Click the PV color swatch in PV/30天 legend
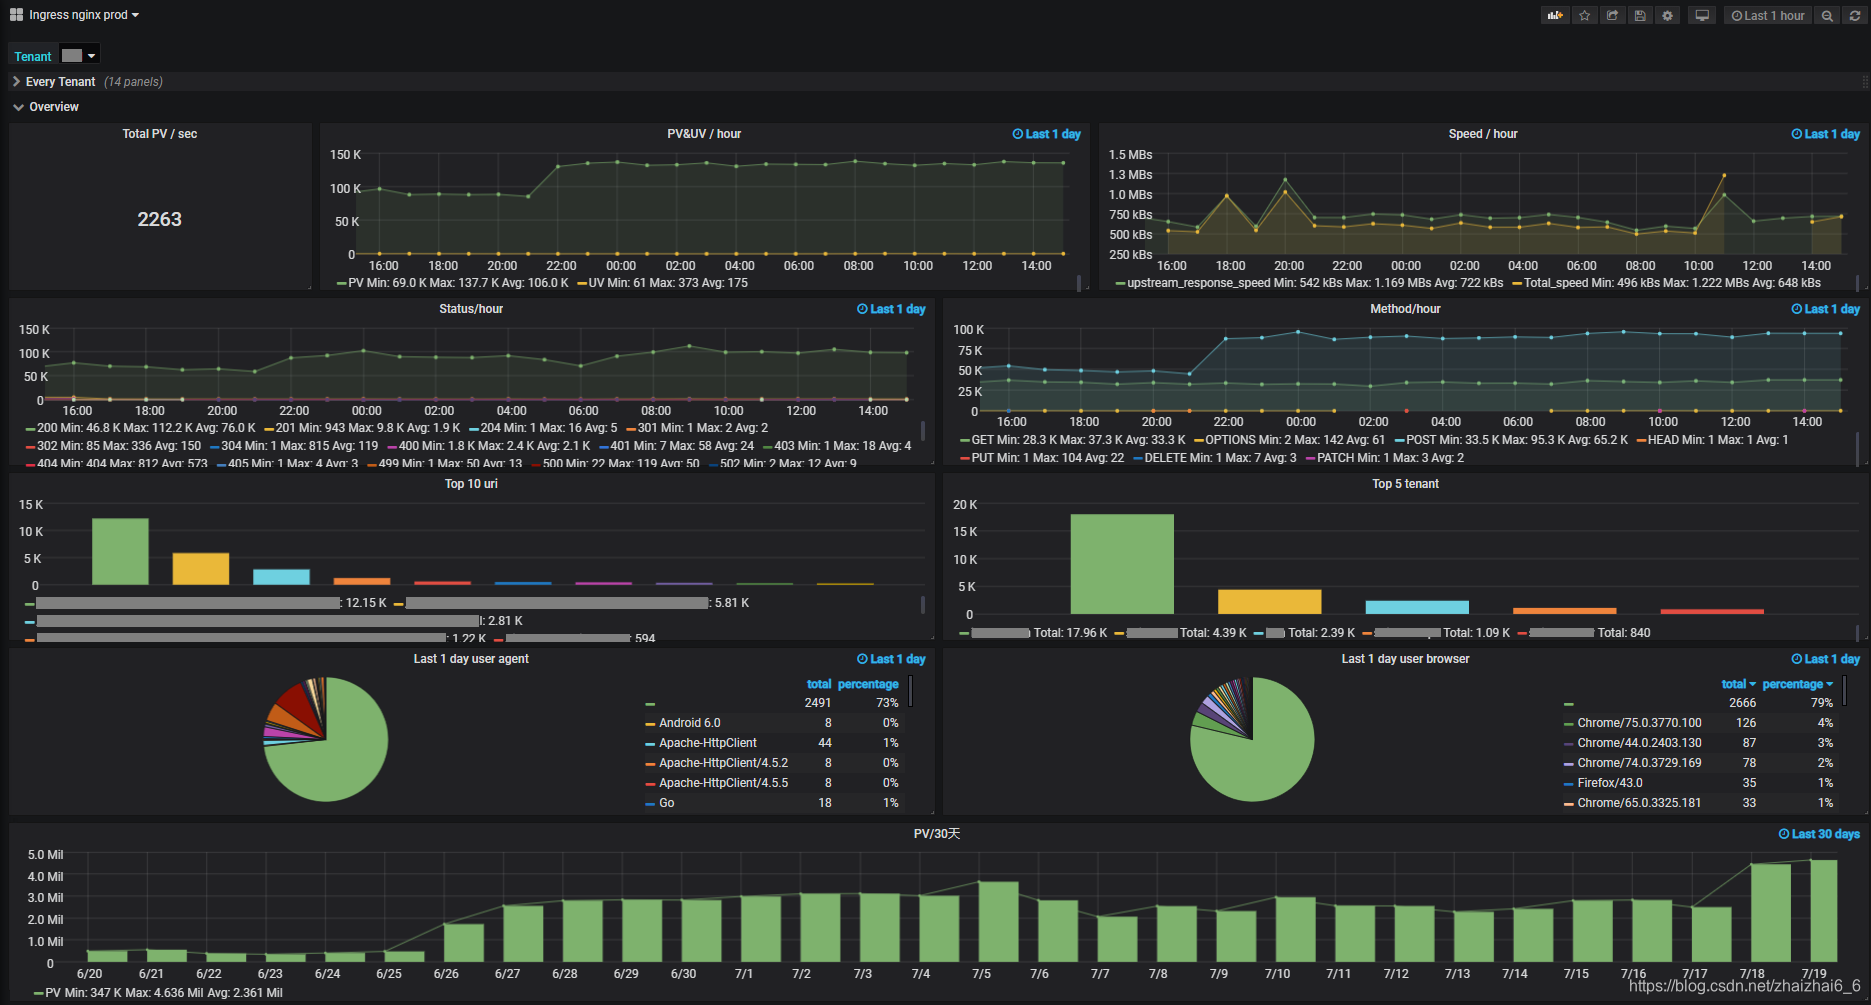Screen dimensions: 1871x1005 [39, 994]
